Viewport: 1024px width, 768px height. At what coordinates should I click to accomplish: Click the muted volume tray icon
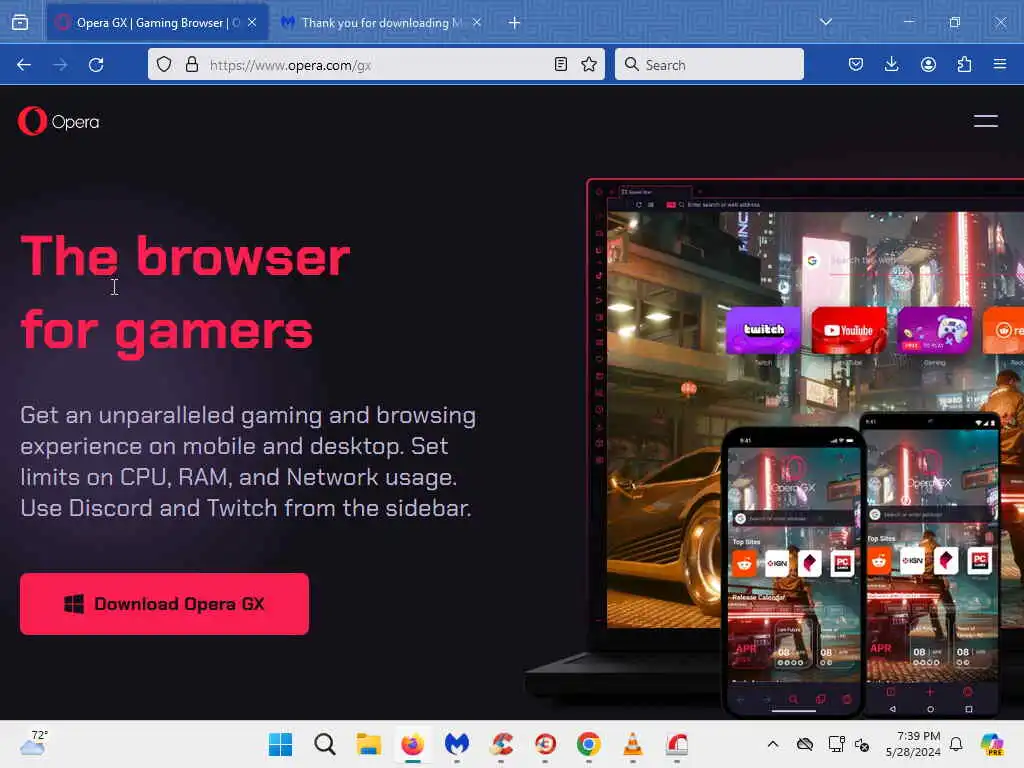point(862,744)
